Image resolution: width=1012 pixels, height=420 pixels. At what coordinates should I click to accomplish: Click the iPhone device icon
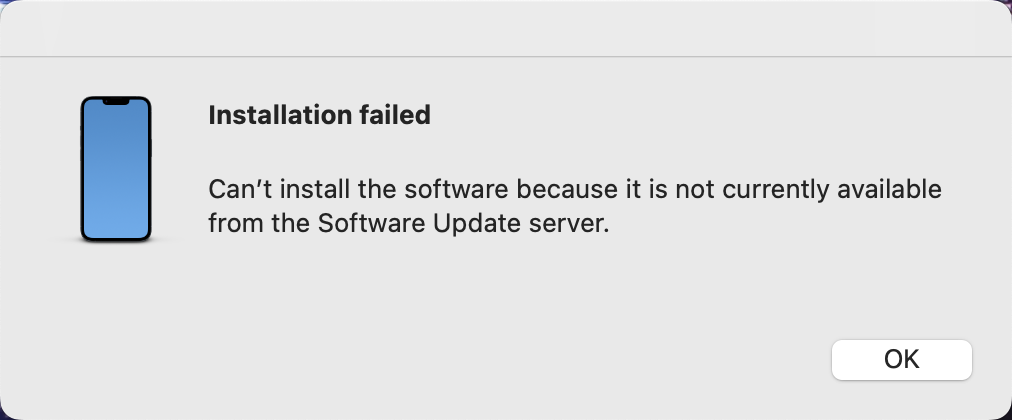coord(116,169)
